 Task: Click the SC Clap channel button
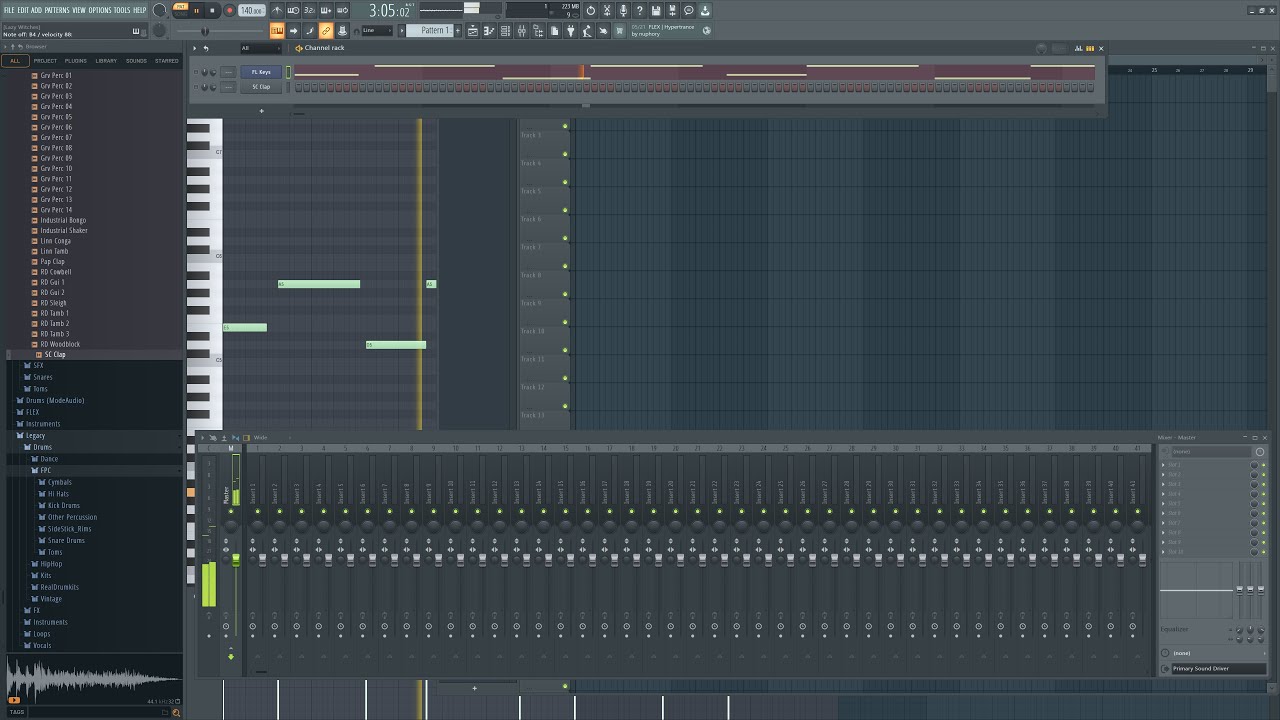[261, 87]
